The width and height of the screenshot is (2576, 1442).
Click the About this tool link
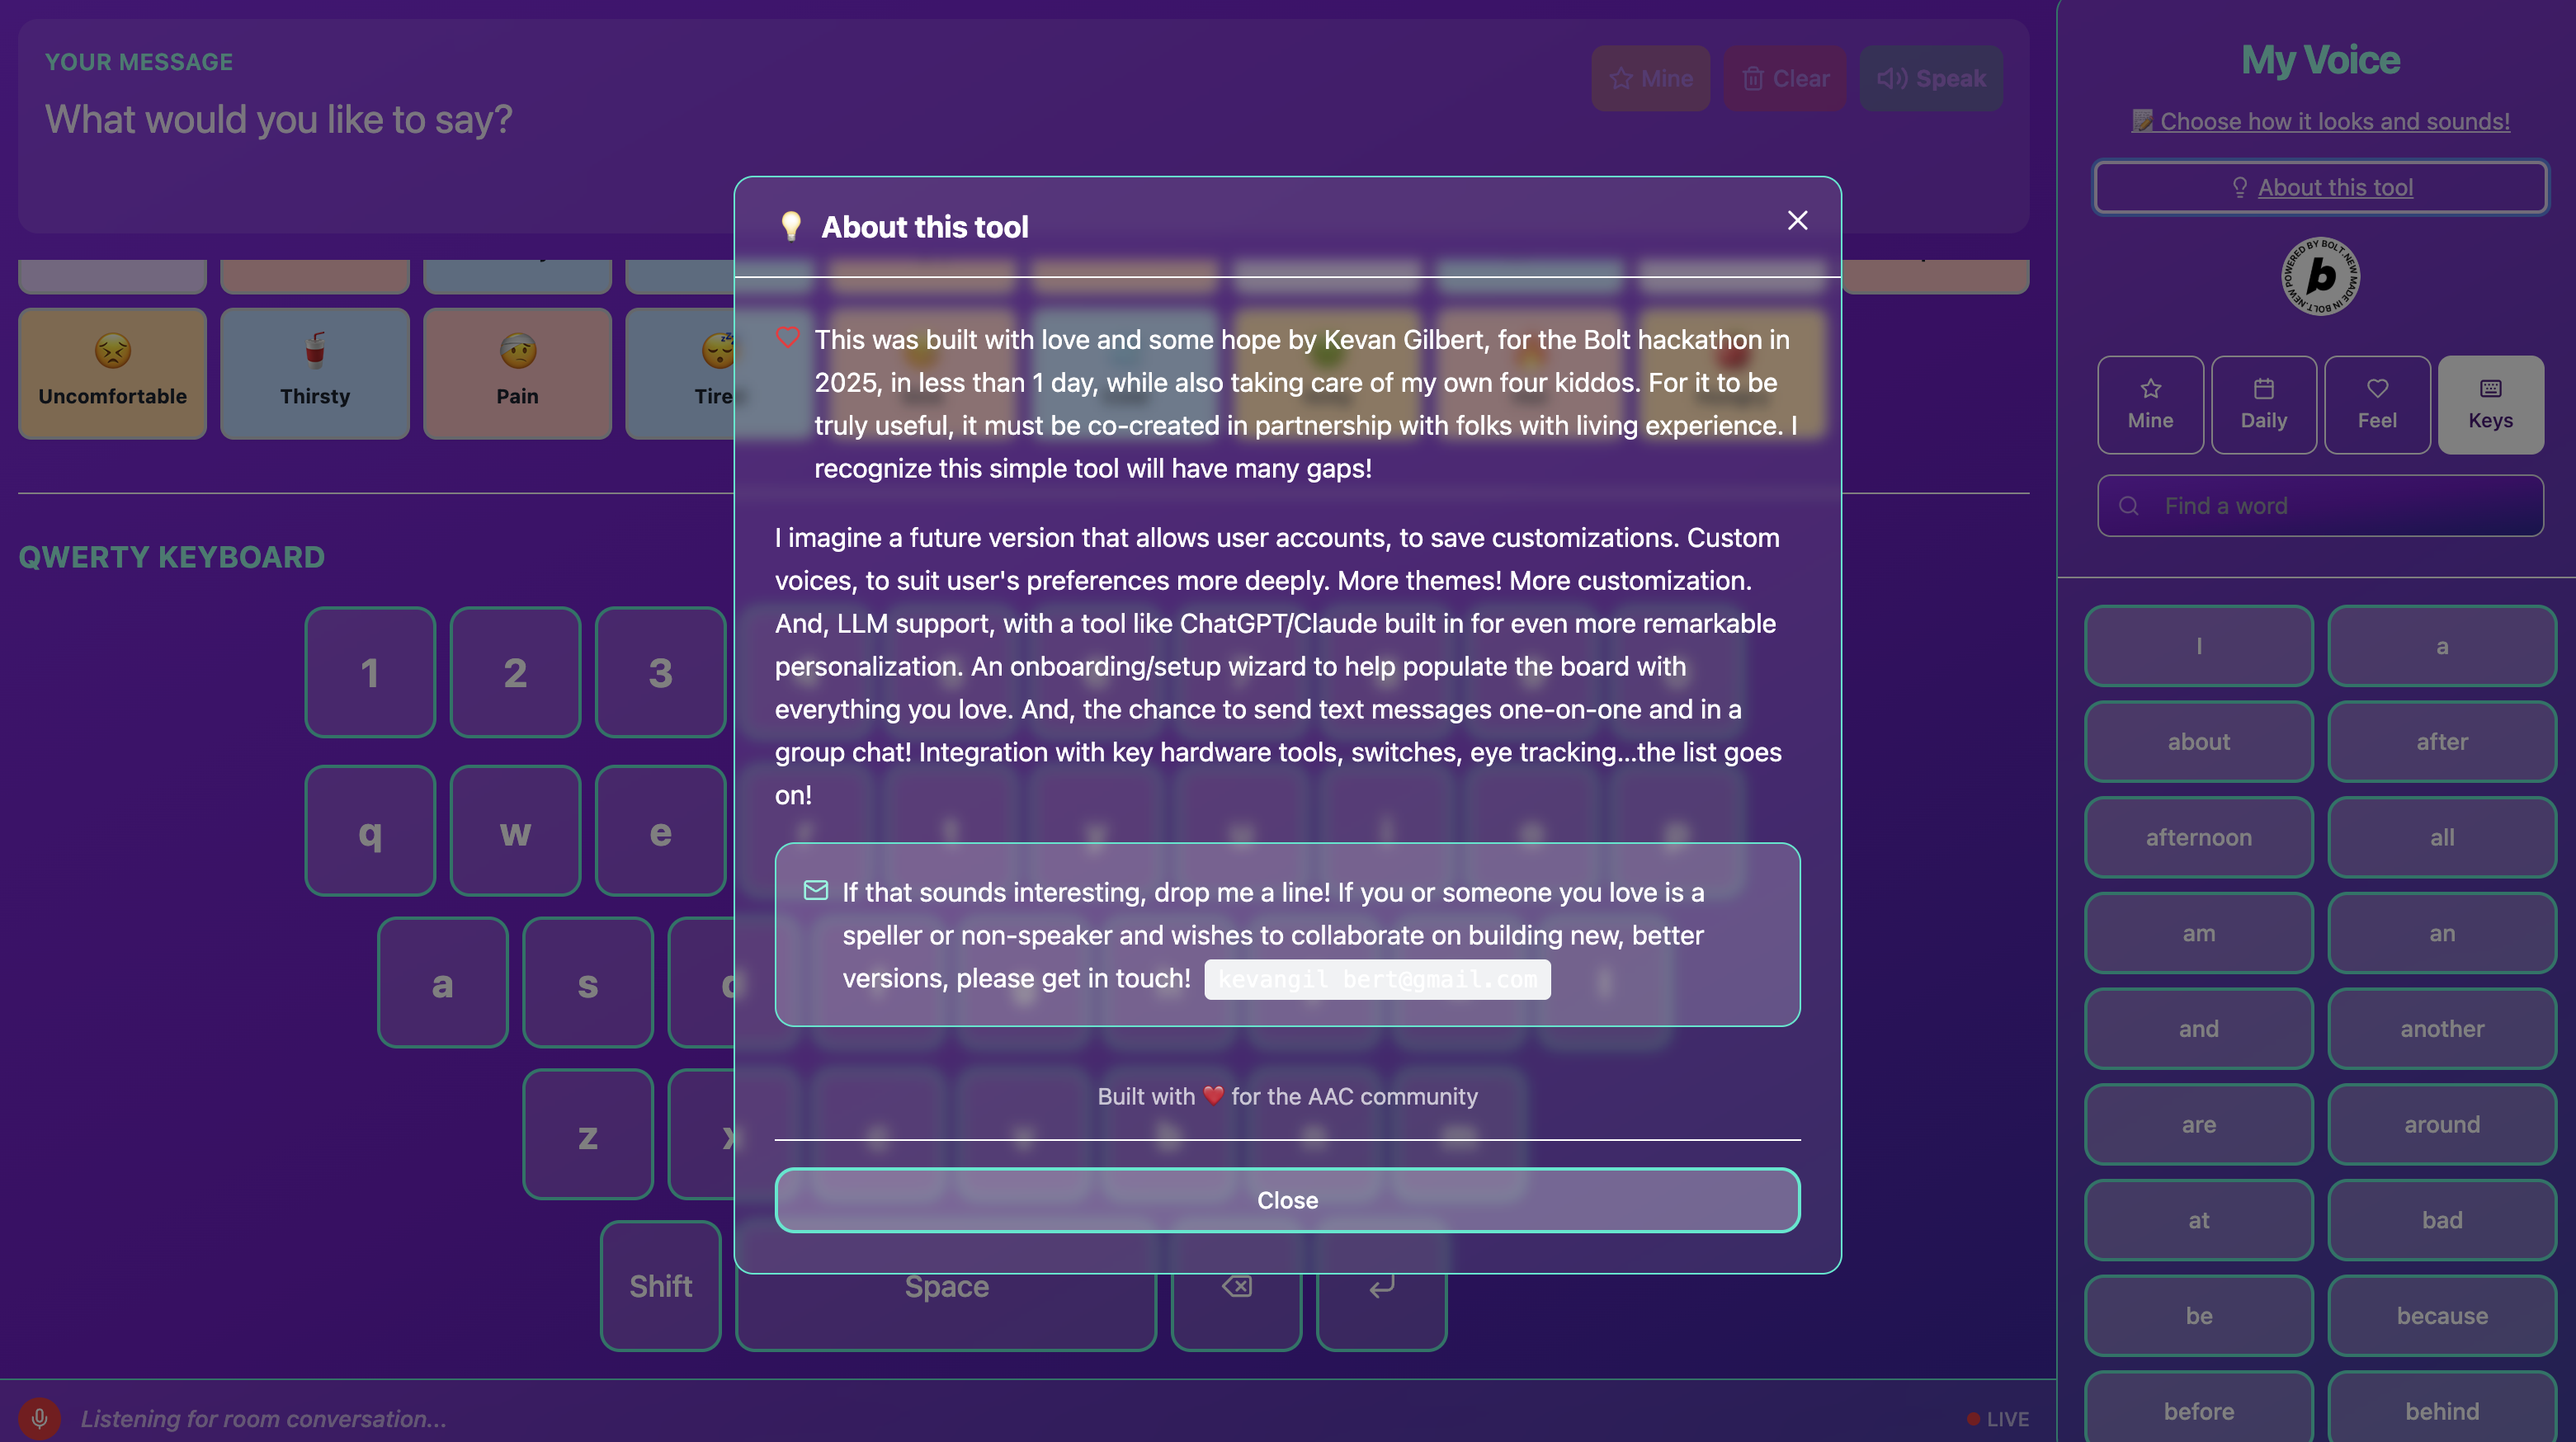pos(2320,187)
